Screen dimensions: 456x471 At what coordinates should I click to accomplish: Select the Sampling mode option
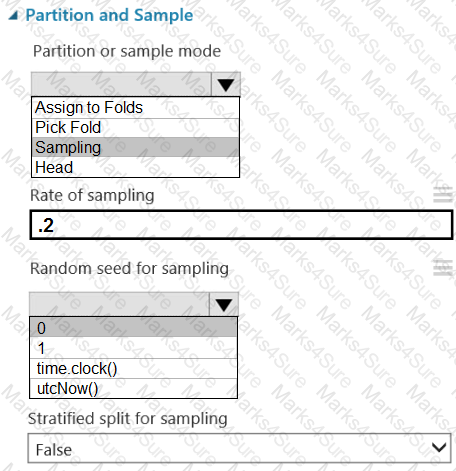coord(135,147)
